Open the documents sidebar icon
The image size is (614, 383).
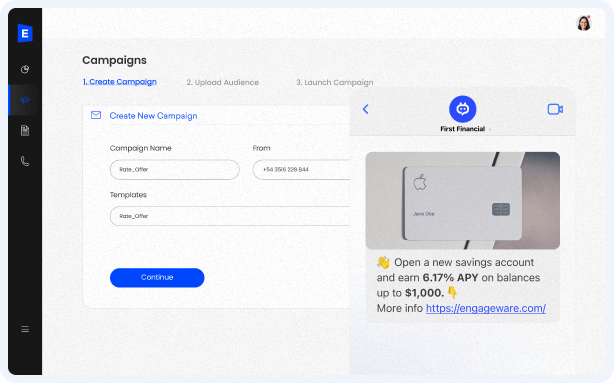(x=25, y=130)
